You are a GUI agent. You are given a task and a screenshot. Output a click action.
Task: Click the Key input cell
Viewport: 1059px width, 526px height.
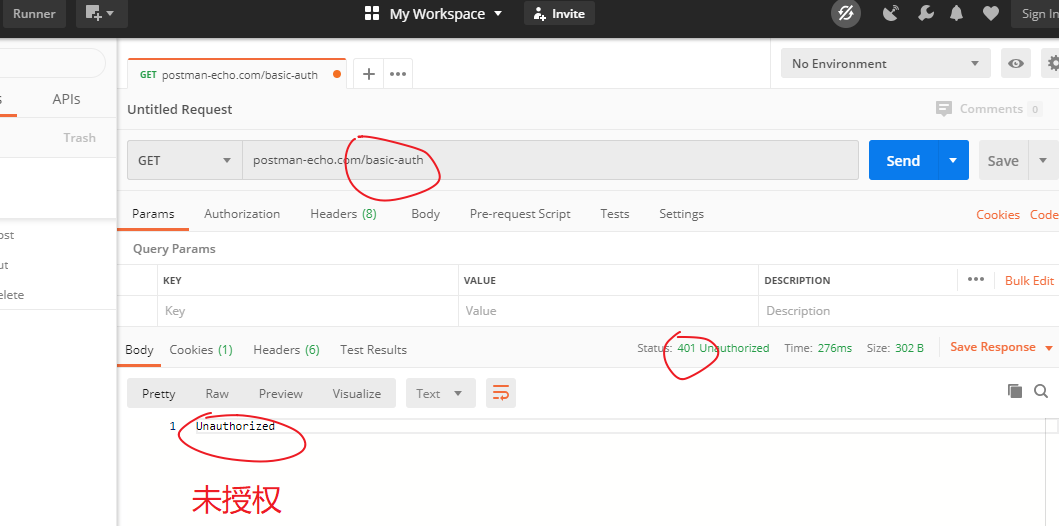307,311
